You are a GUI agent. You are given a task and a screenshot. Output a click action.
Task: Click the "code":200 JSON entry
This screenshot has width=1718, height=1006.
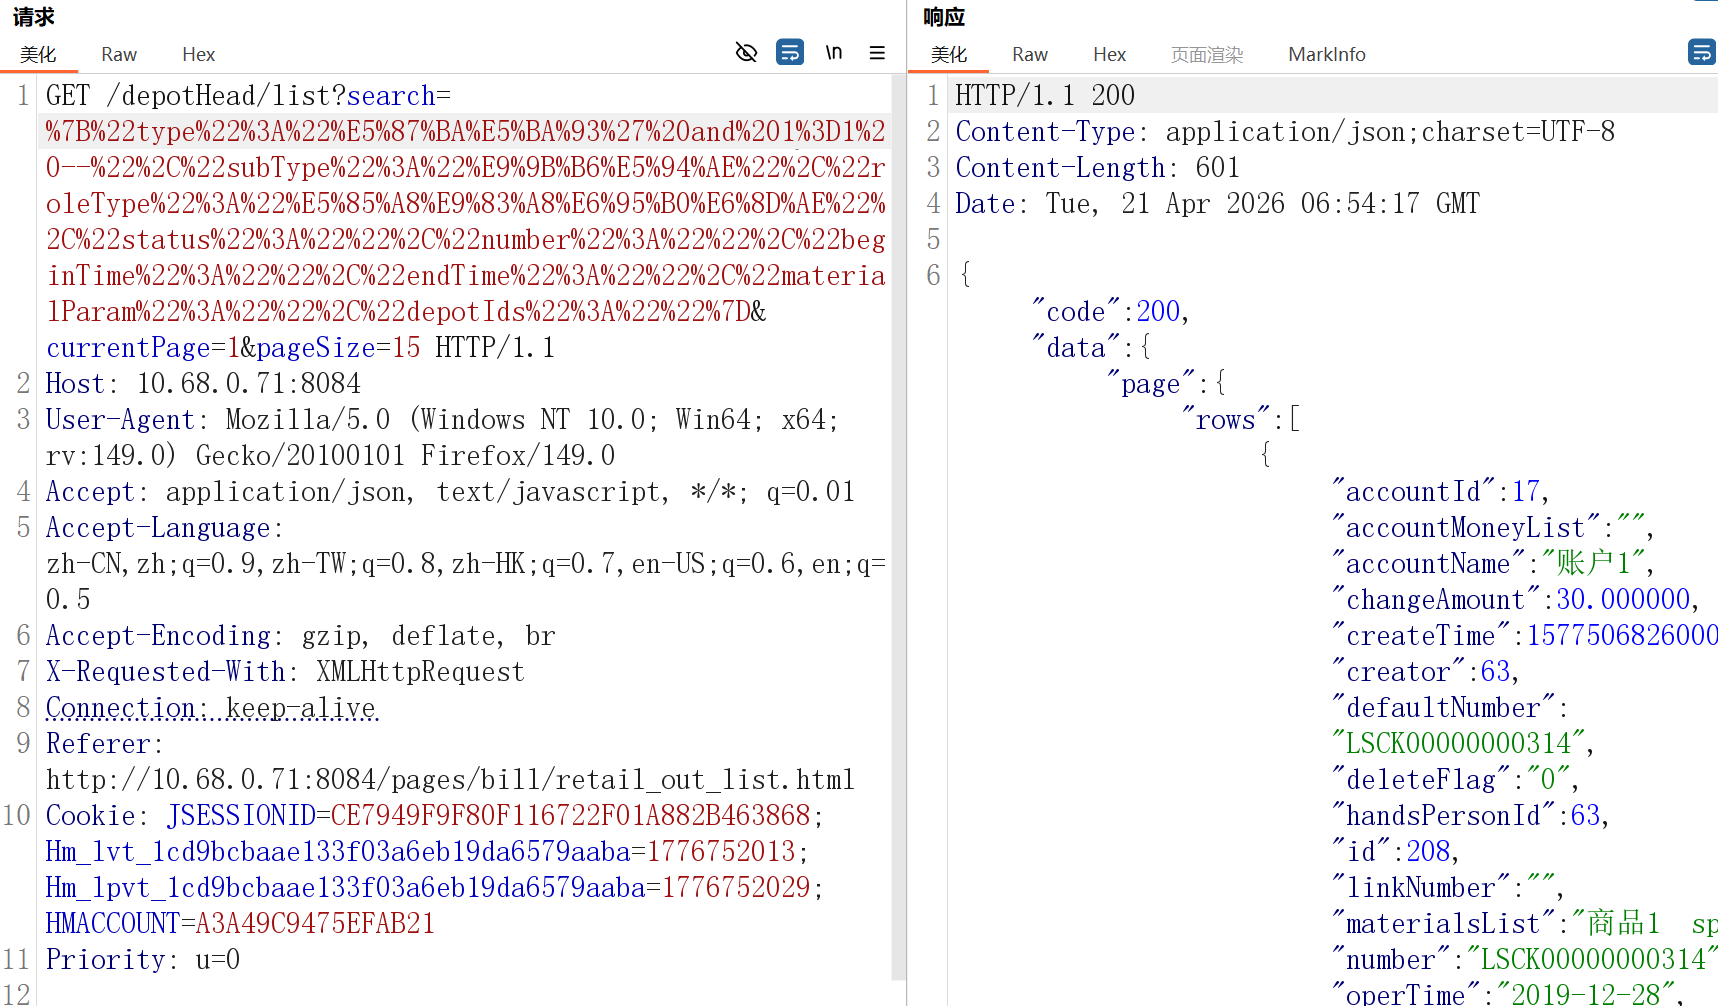pyautogui.click(x=1110, y=312)
